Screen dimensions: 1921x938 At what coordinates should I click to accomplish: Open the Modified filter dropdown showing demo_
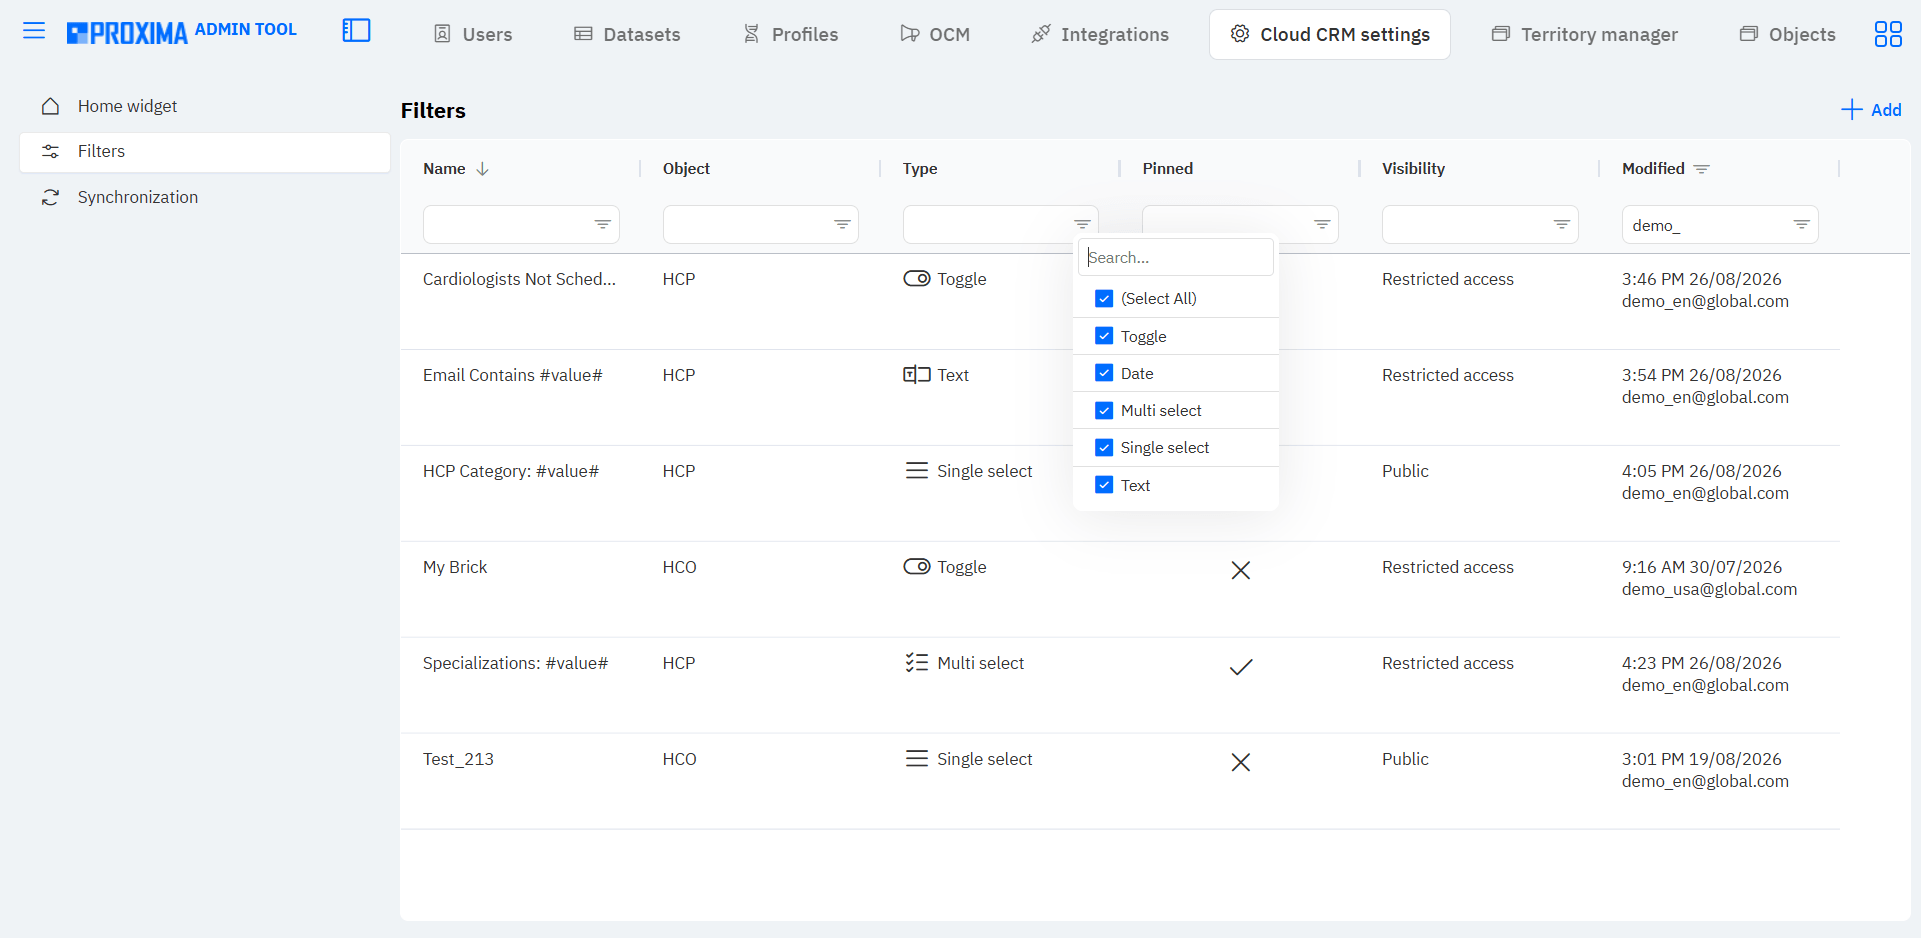1802,224
